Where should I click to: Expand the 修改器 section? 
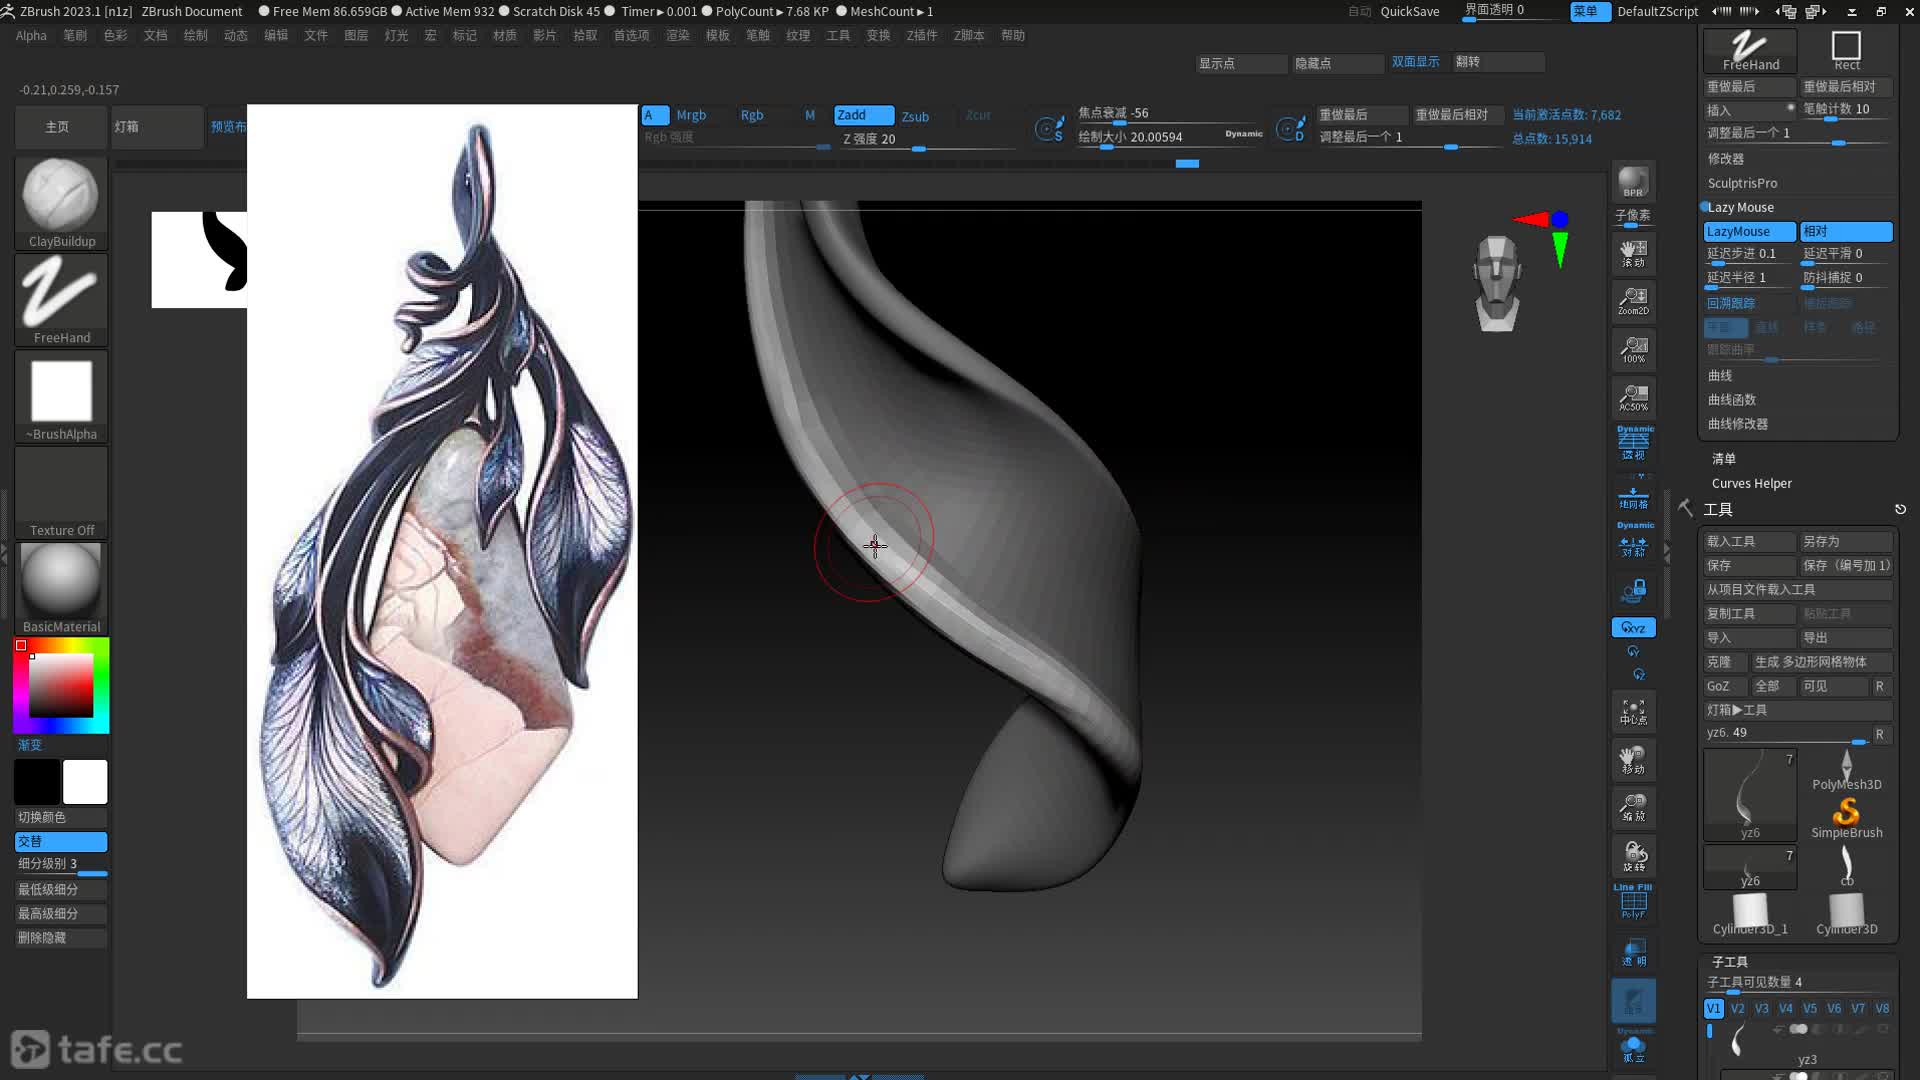pos(1726,159)
